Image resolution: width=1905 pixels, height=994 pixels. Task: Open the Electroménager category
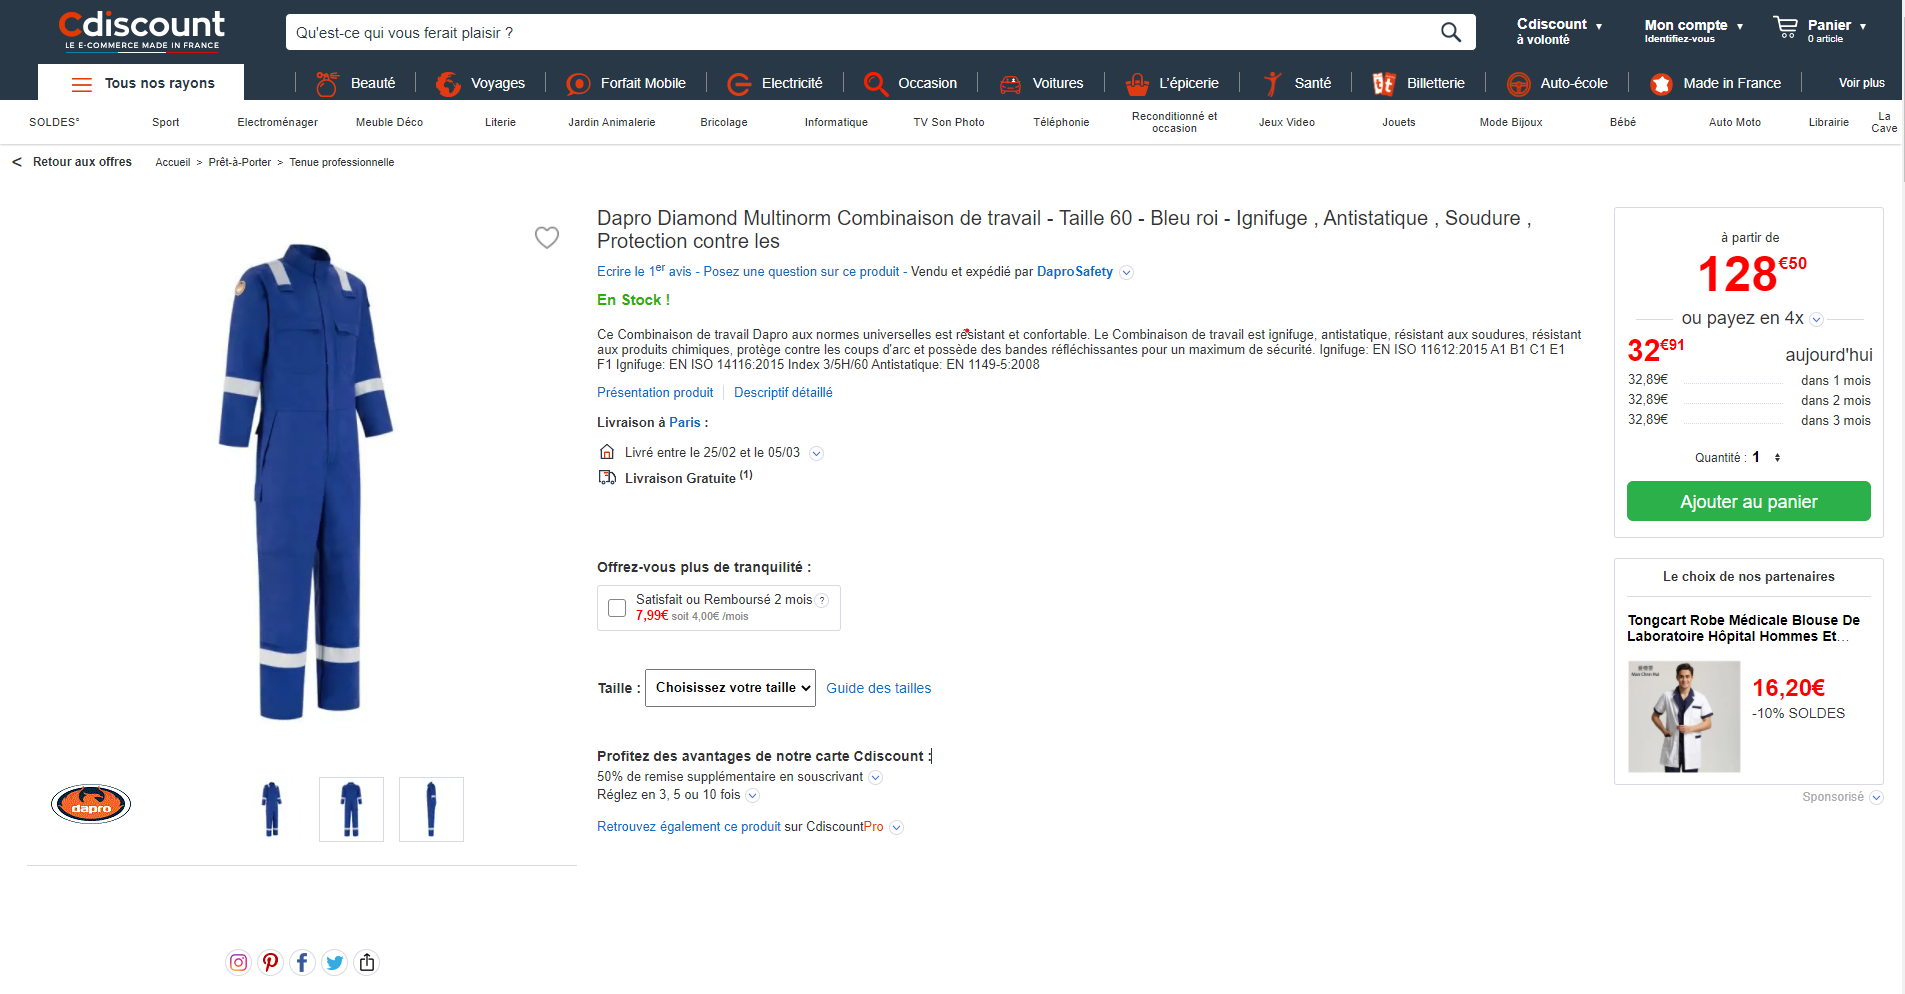[277, 122]
